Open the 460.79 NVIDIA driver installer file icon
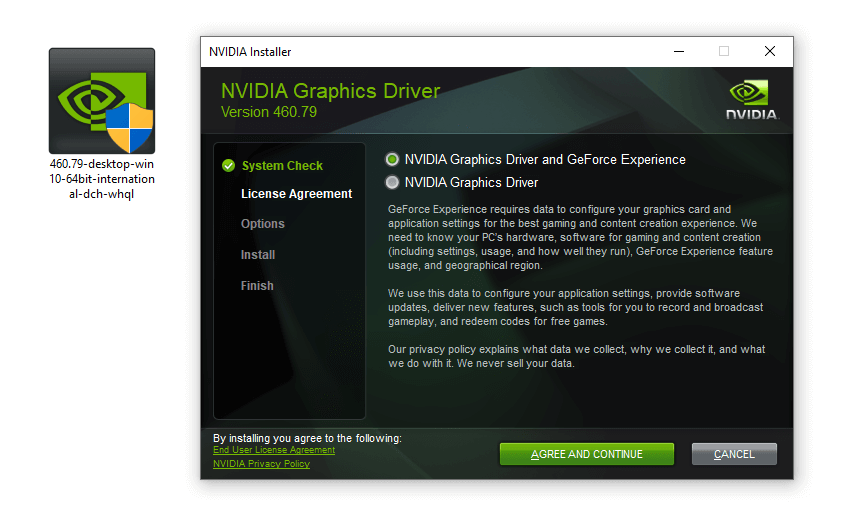 102,101
